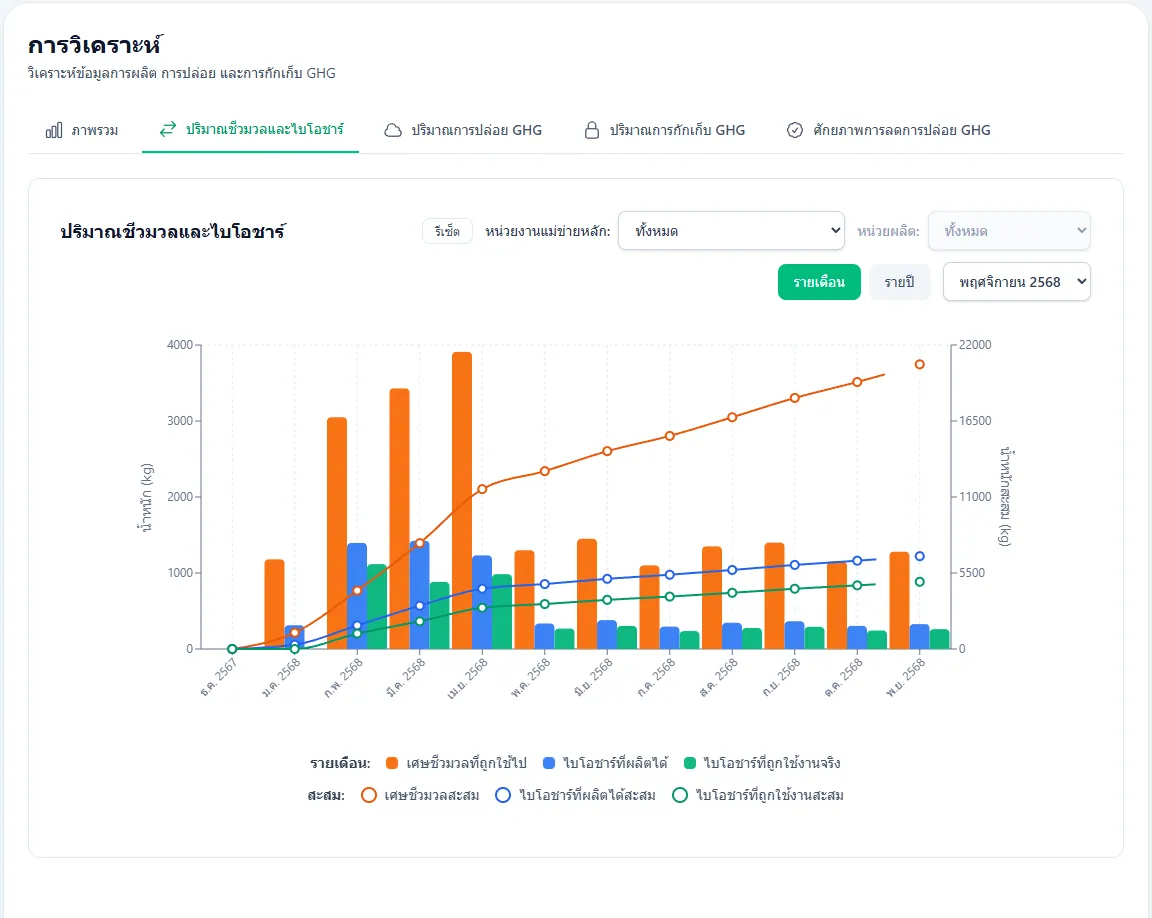Open the ภาพรวม tab

pyautogui.click(x=82, y=130)
